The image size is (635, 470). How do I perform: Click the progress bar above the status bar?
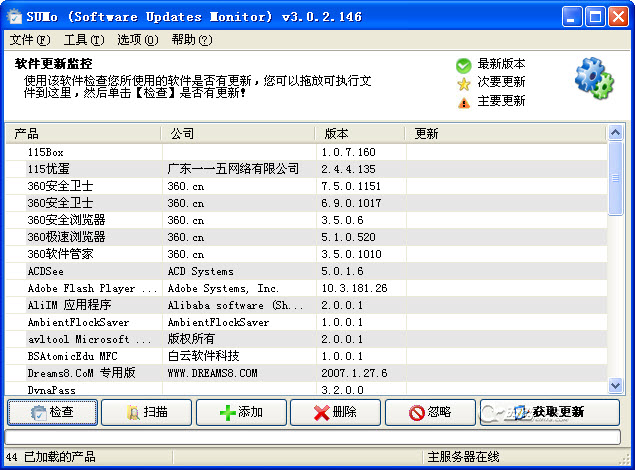pos(313,437)
